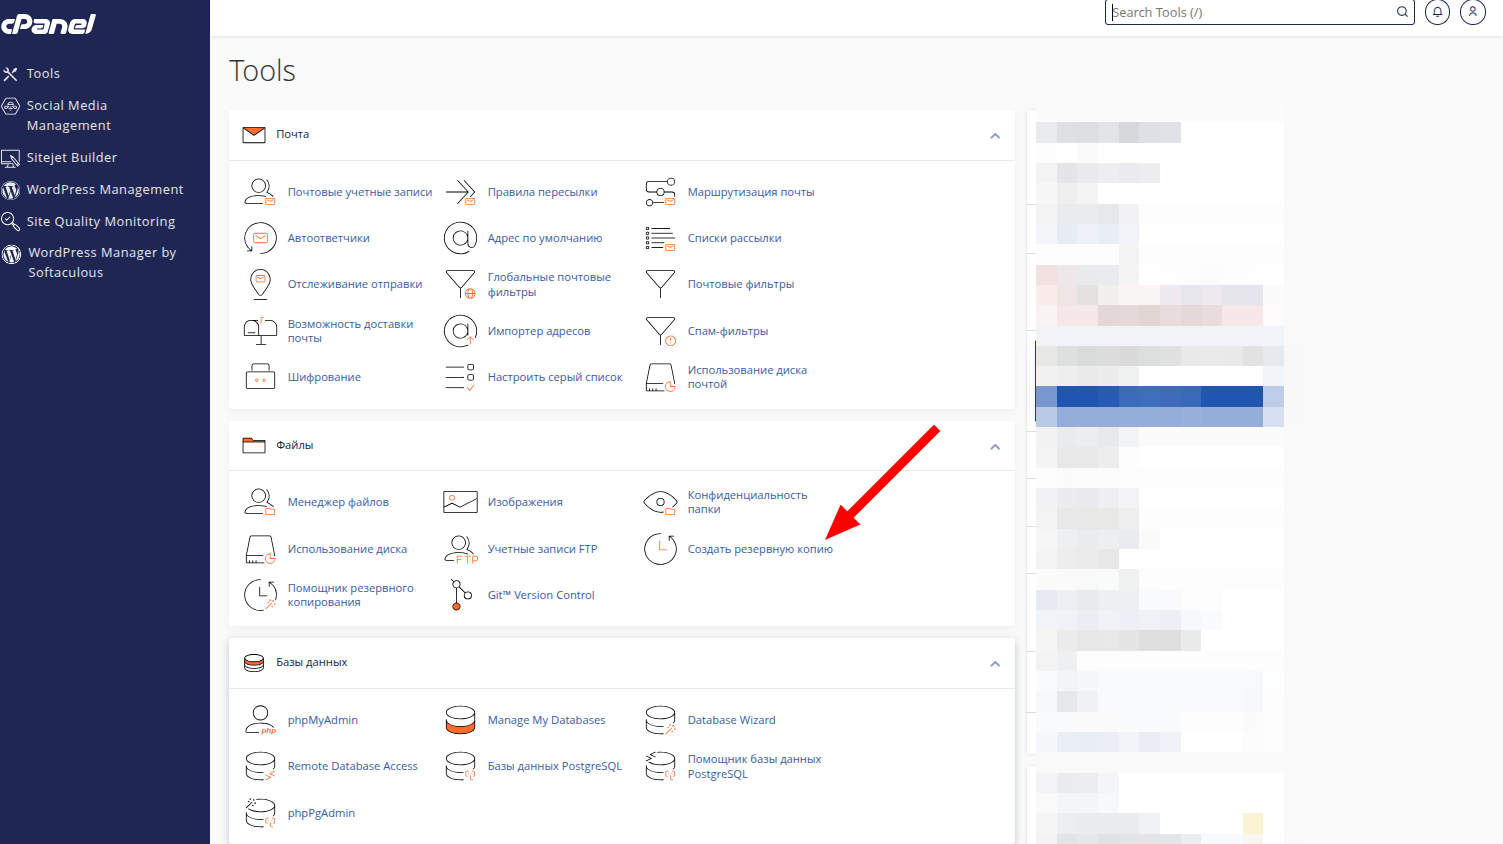The height and width of the screenshot is (844, 1503).
Task: Click the Адрес по умолчанию @ icon
Action: [460, 238]
